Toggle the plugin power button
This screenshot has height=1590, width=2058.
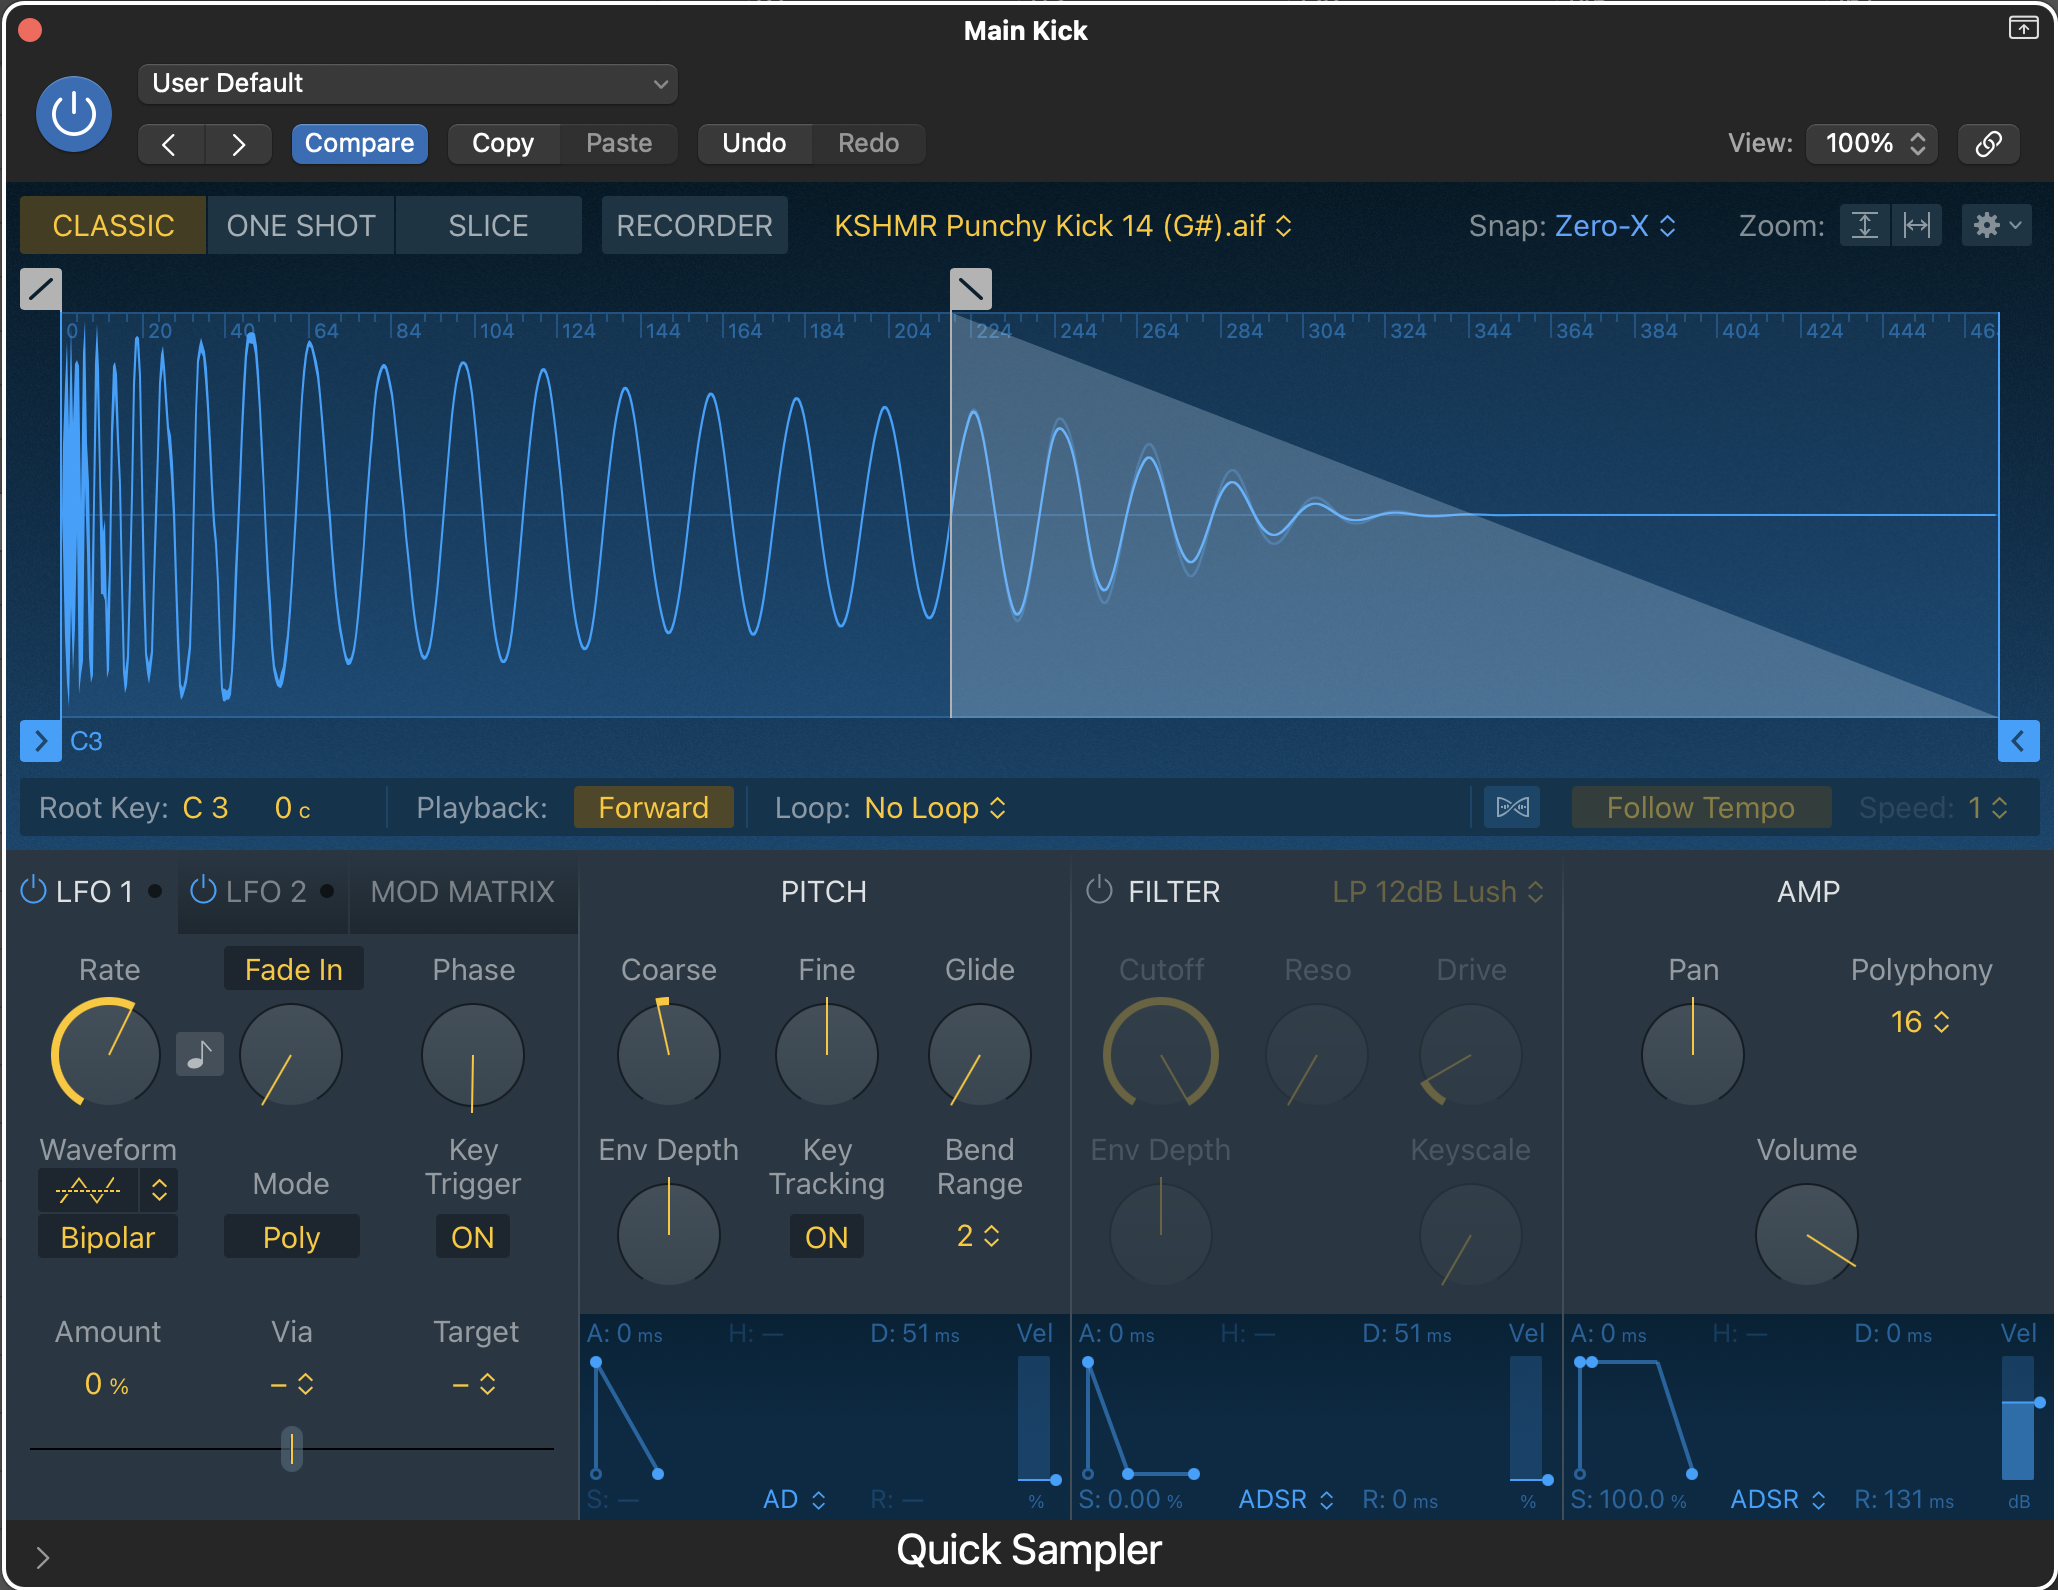pyautogui.click(x=74, y=114)
